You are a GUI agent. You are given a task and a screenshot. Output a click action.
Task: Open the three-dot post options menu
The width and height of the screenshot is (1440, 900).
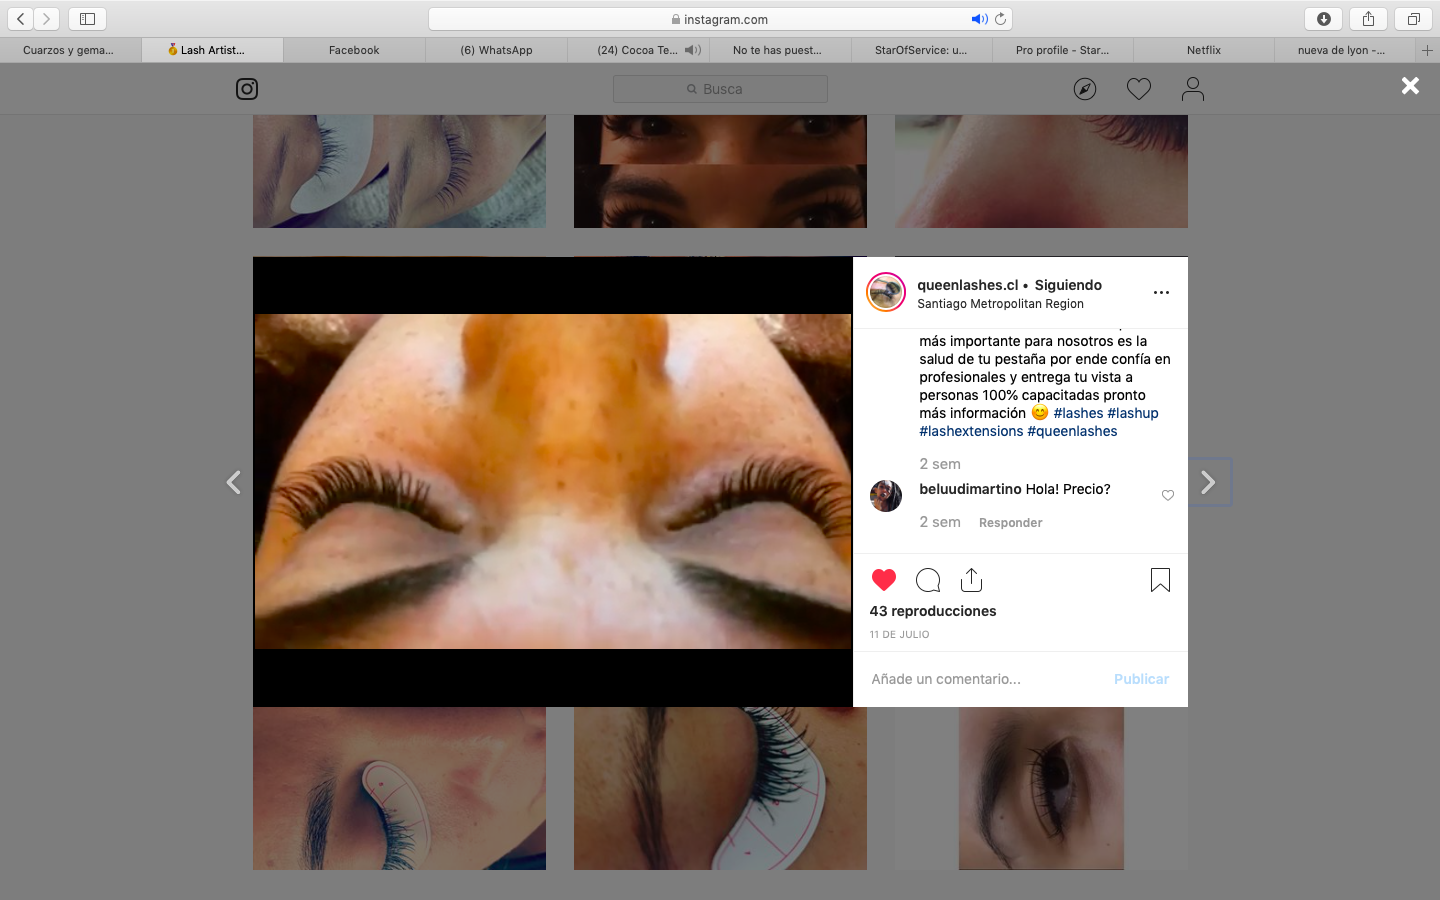(1161, 293)
